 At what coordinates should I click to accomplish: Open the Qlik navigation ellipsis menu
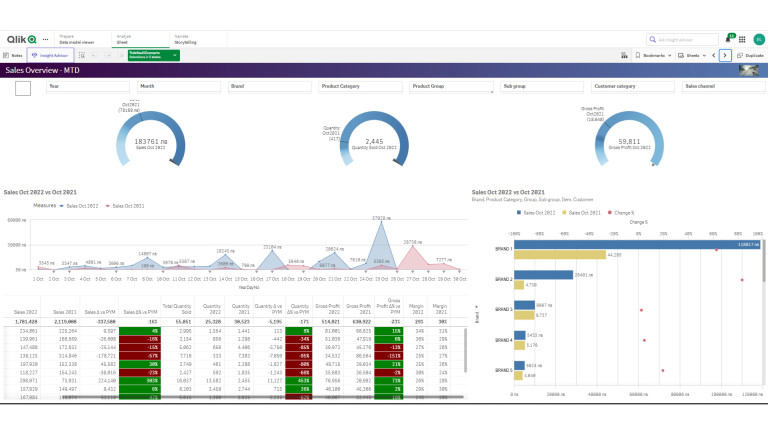tap(45, 39)
